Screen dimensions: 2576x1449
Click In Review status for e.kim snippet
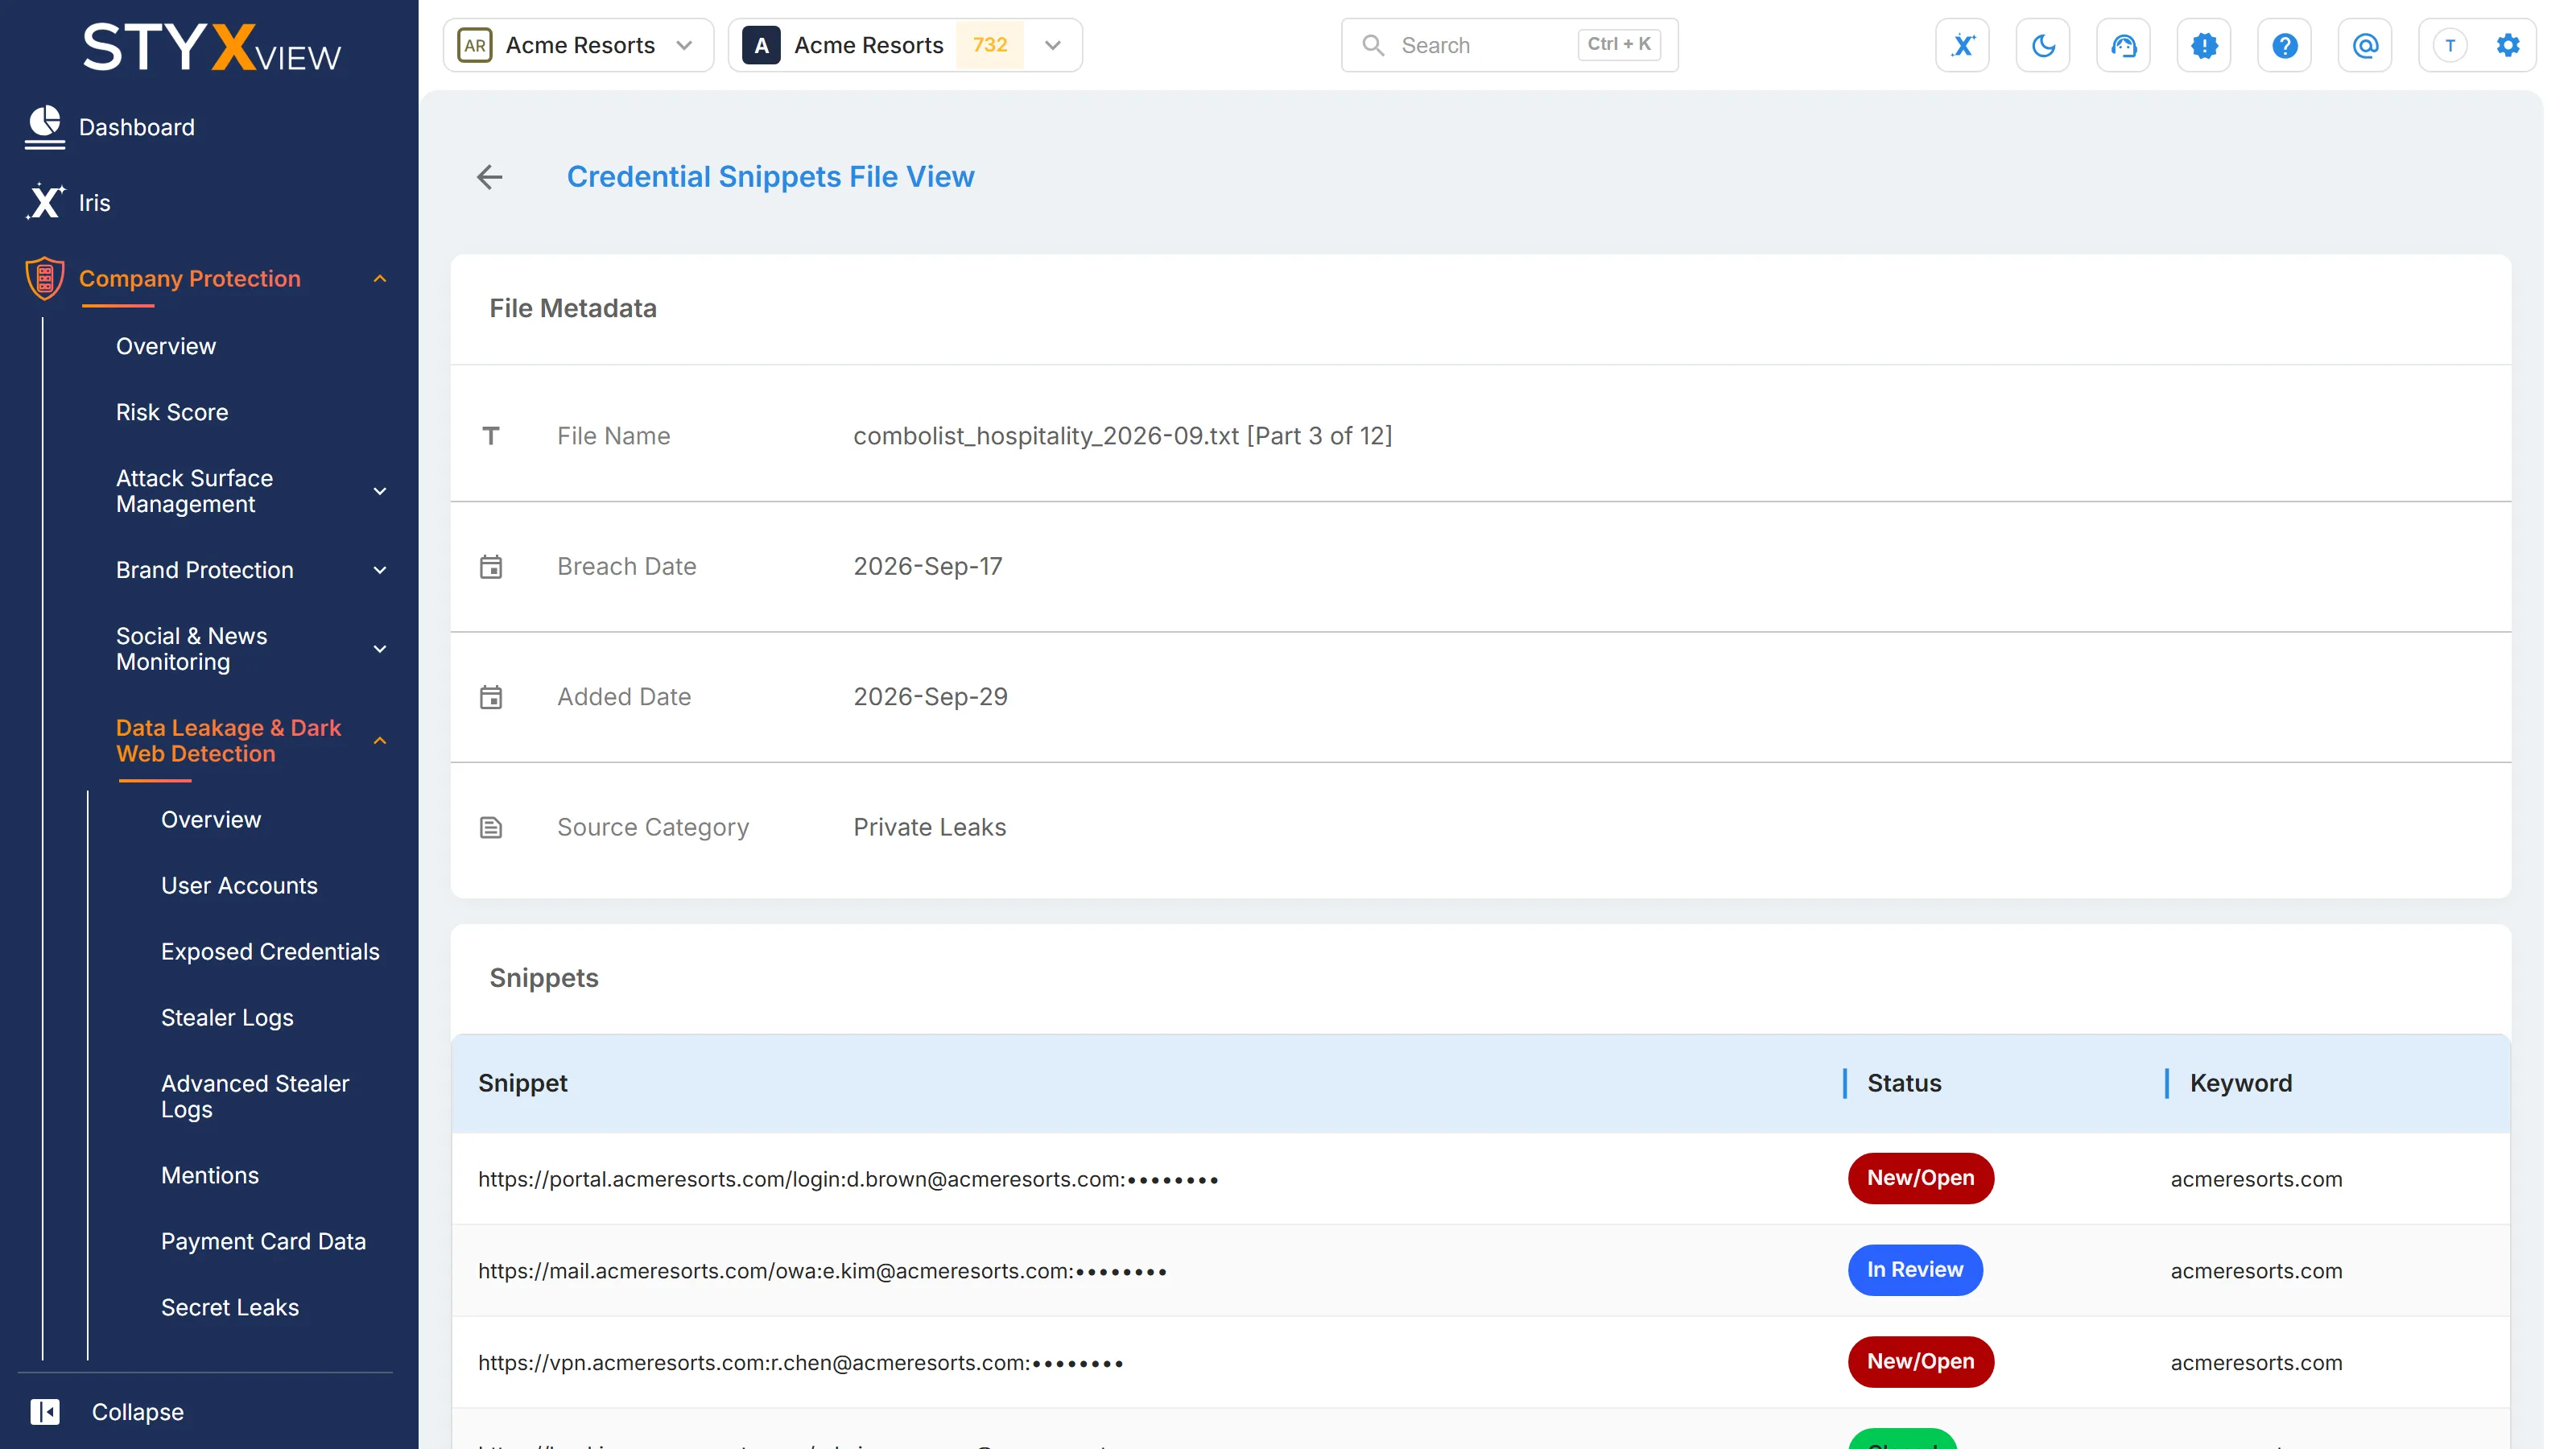coord(1914,1269)
